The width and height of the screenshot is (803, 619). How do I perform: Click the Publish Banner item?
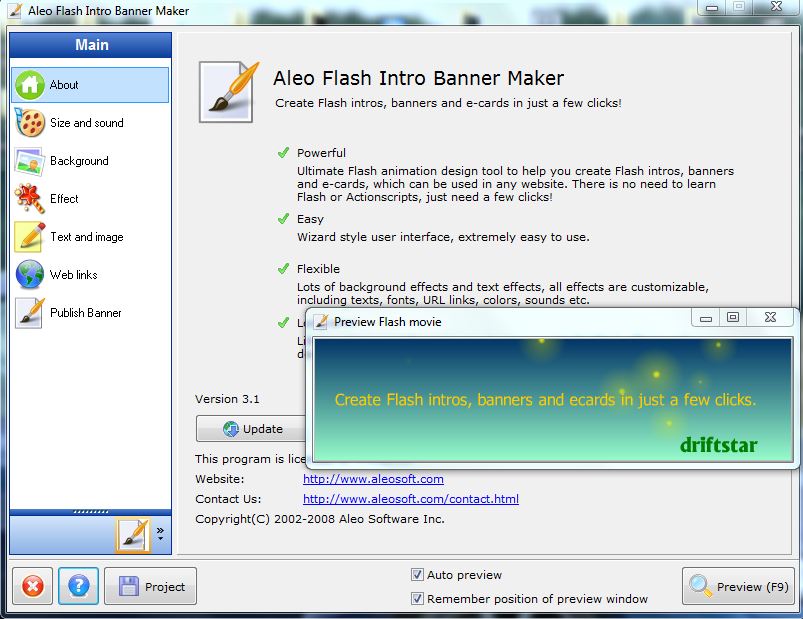[90, 312]
